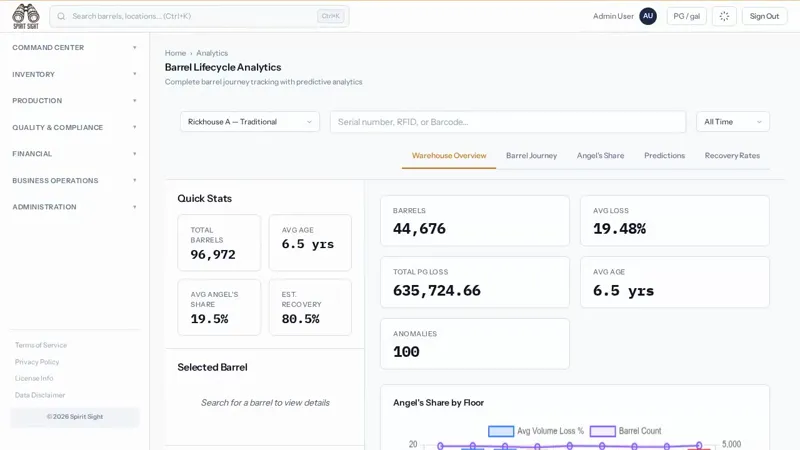
Task: Open the Privacy Policy link
Action: 37,362
